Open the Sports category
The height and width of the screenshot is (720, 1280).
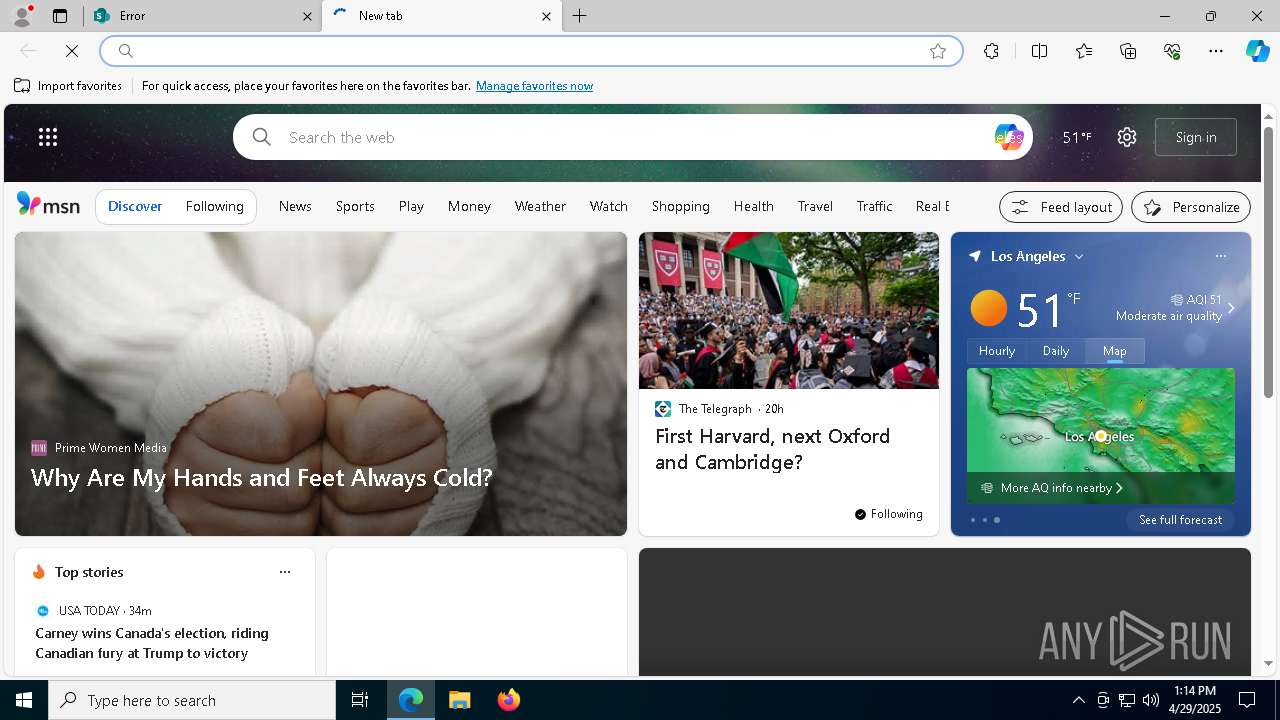click(x=355, y=206)
